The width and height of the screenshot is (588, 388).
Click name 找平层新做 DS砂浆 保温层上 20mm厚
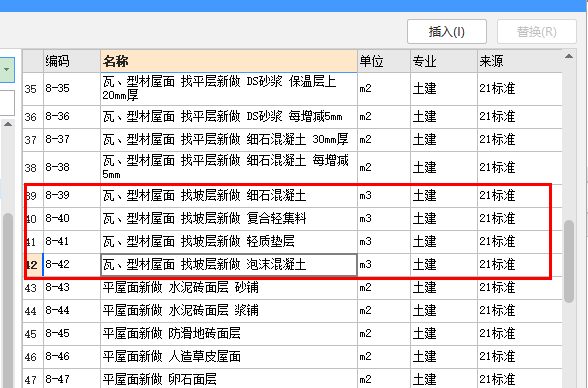tap(229, 89)
